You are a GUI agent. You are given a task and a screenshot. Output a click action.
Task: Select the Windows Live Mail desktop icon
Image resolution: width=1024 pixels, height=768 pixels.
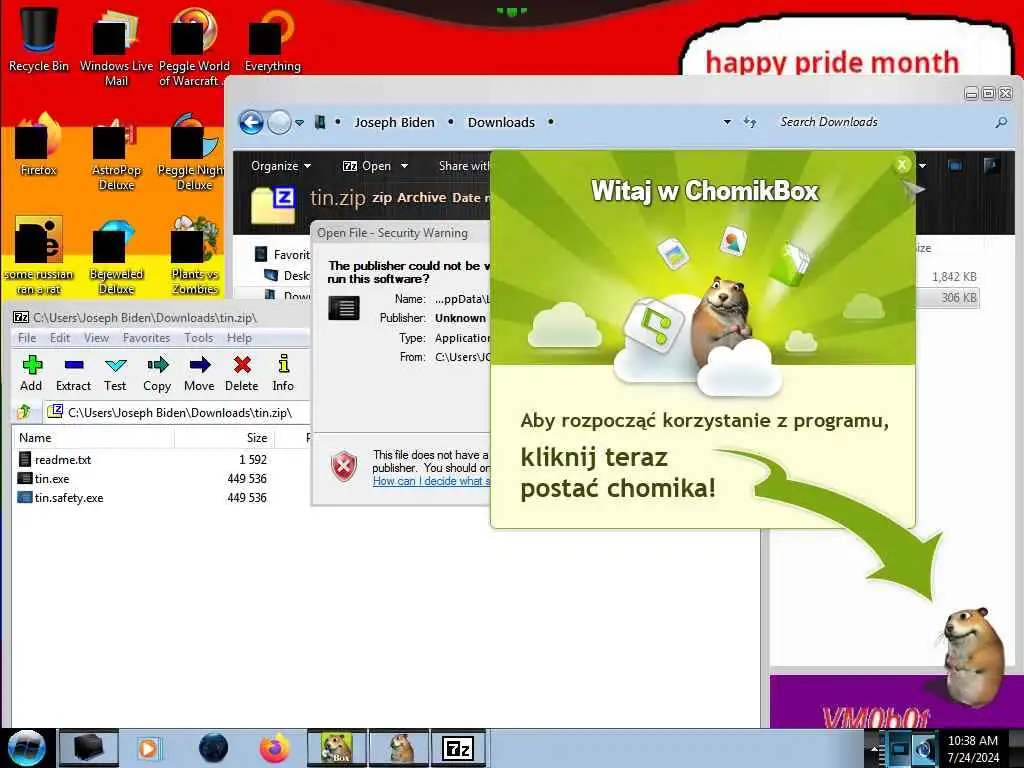click(116, 47)
